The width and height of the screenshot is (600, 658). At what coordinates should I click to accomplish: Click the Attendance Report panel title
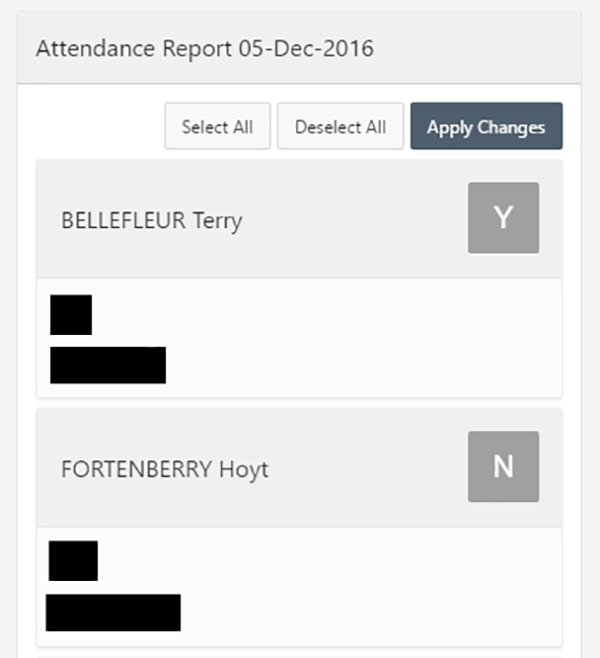pyautogui.click(x=205, y=48)
